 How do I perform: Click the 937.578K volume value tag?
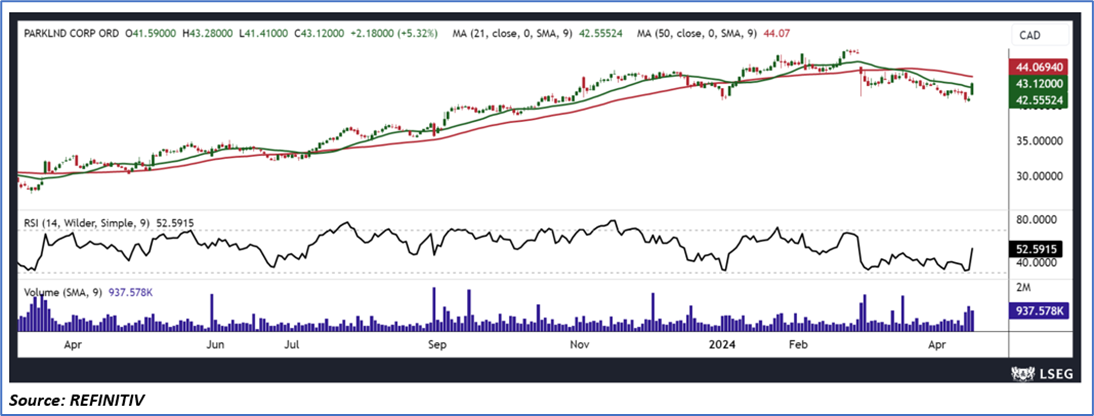[1040, 310]
